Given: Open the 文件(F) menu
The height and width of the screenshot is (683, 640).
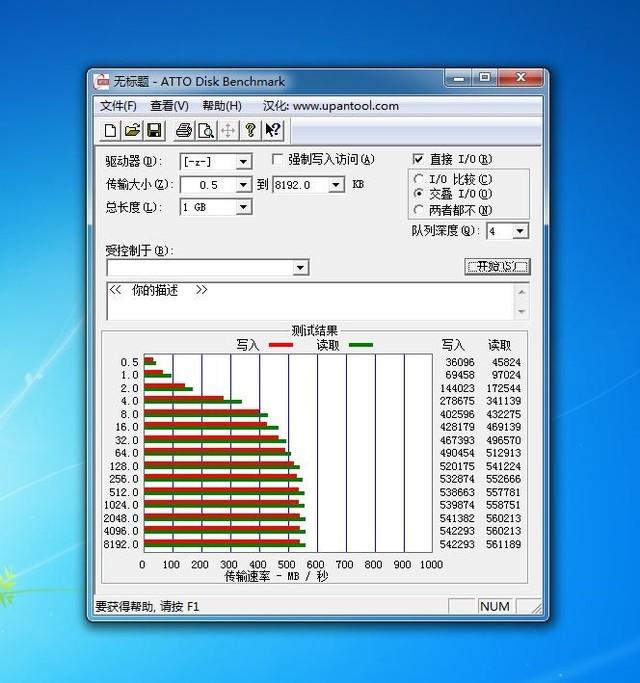Looking at the screenshot, I should [x=118, y=106].
